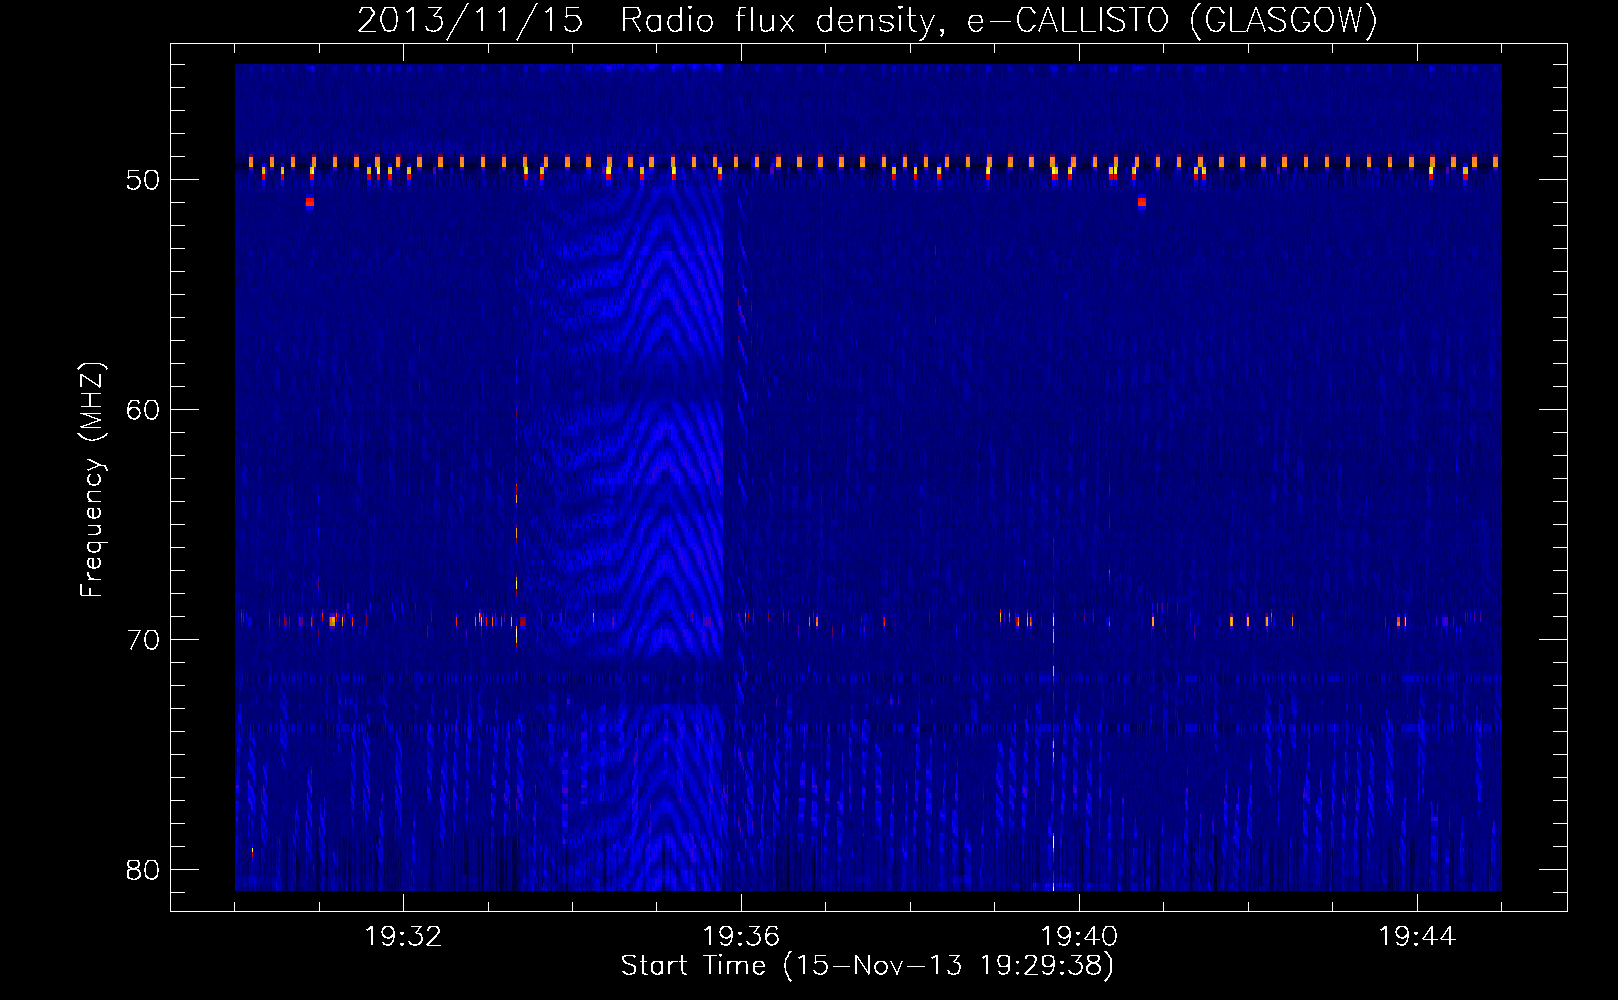The image size is (1618, 1000).
Task: Click the 70 frequency tick label
Action: point(144,640)
